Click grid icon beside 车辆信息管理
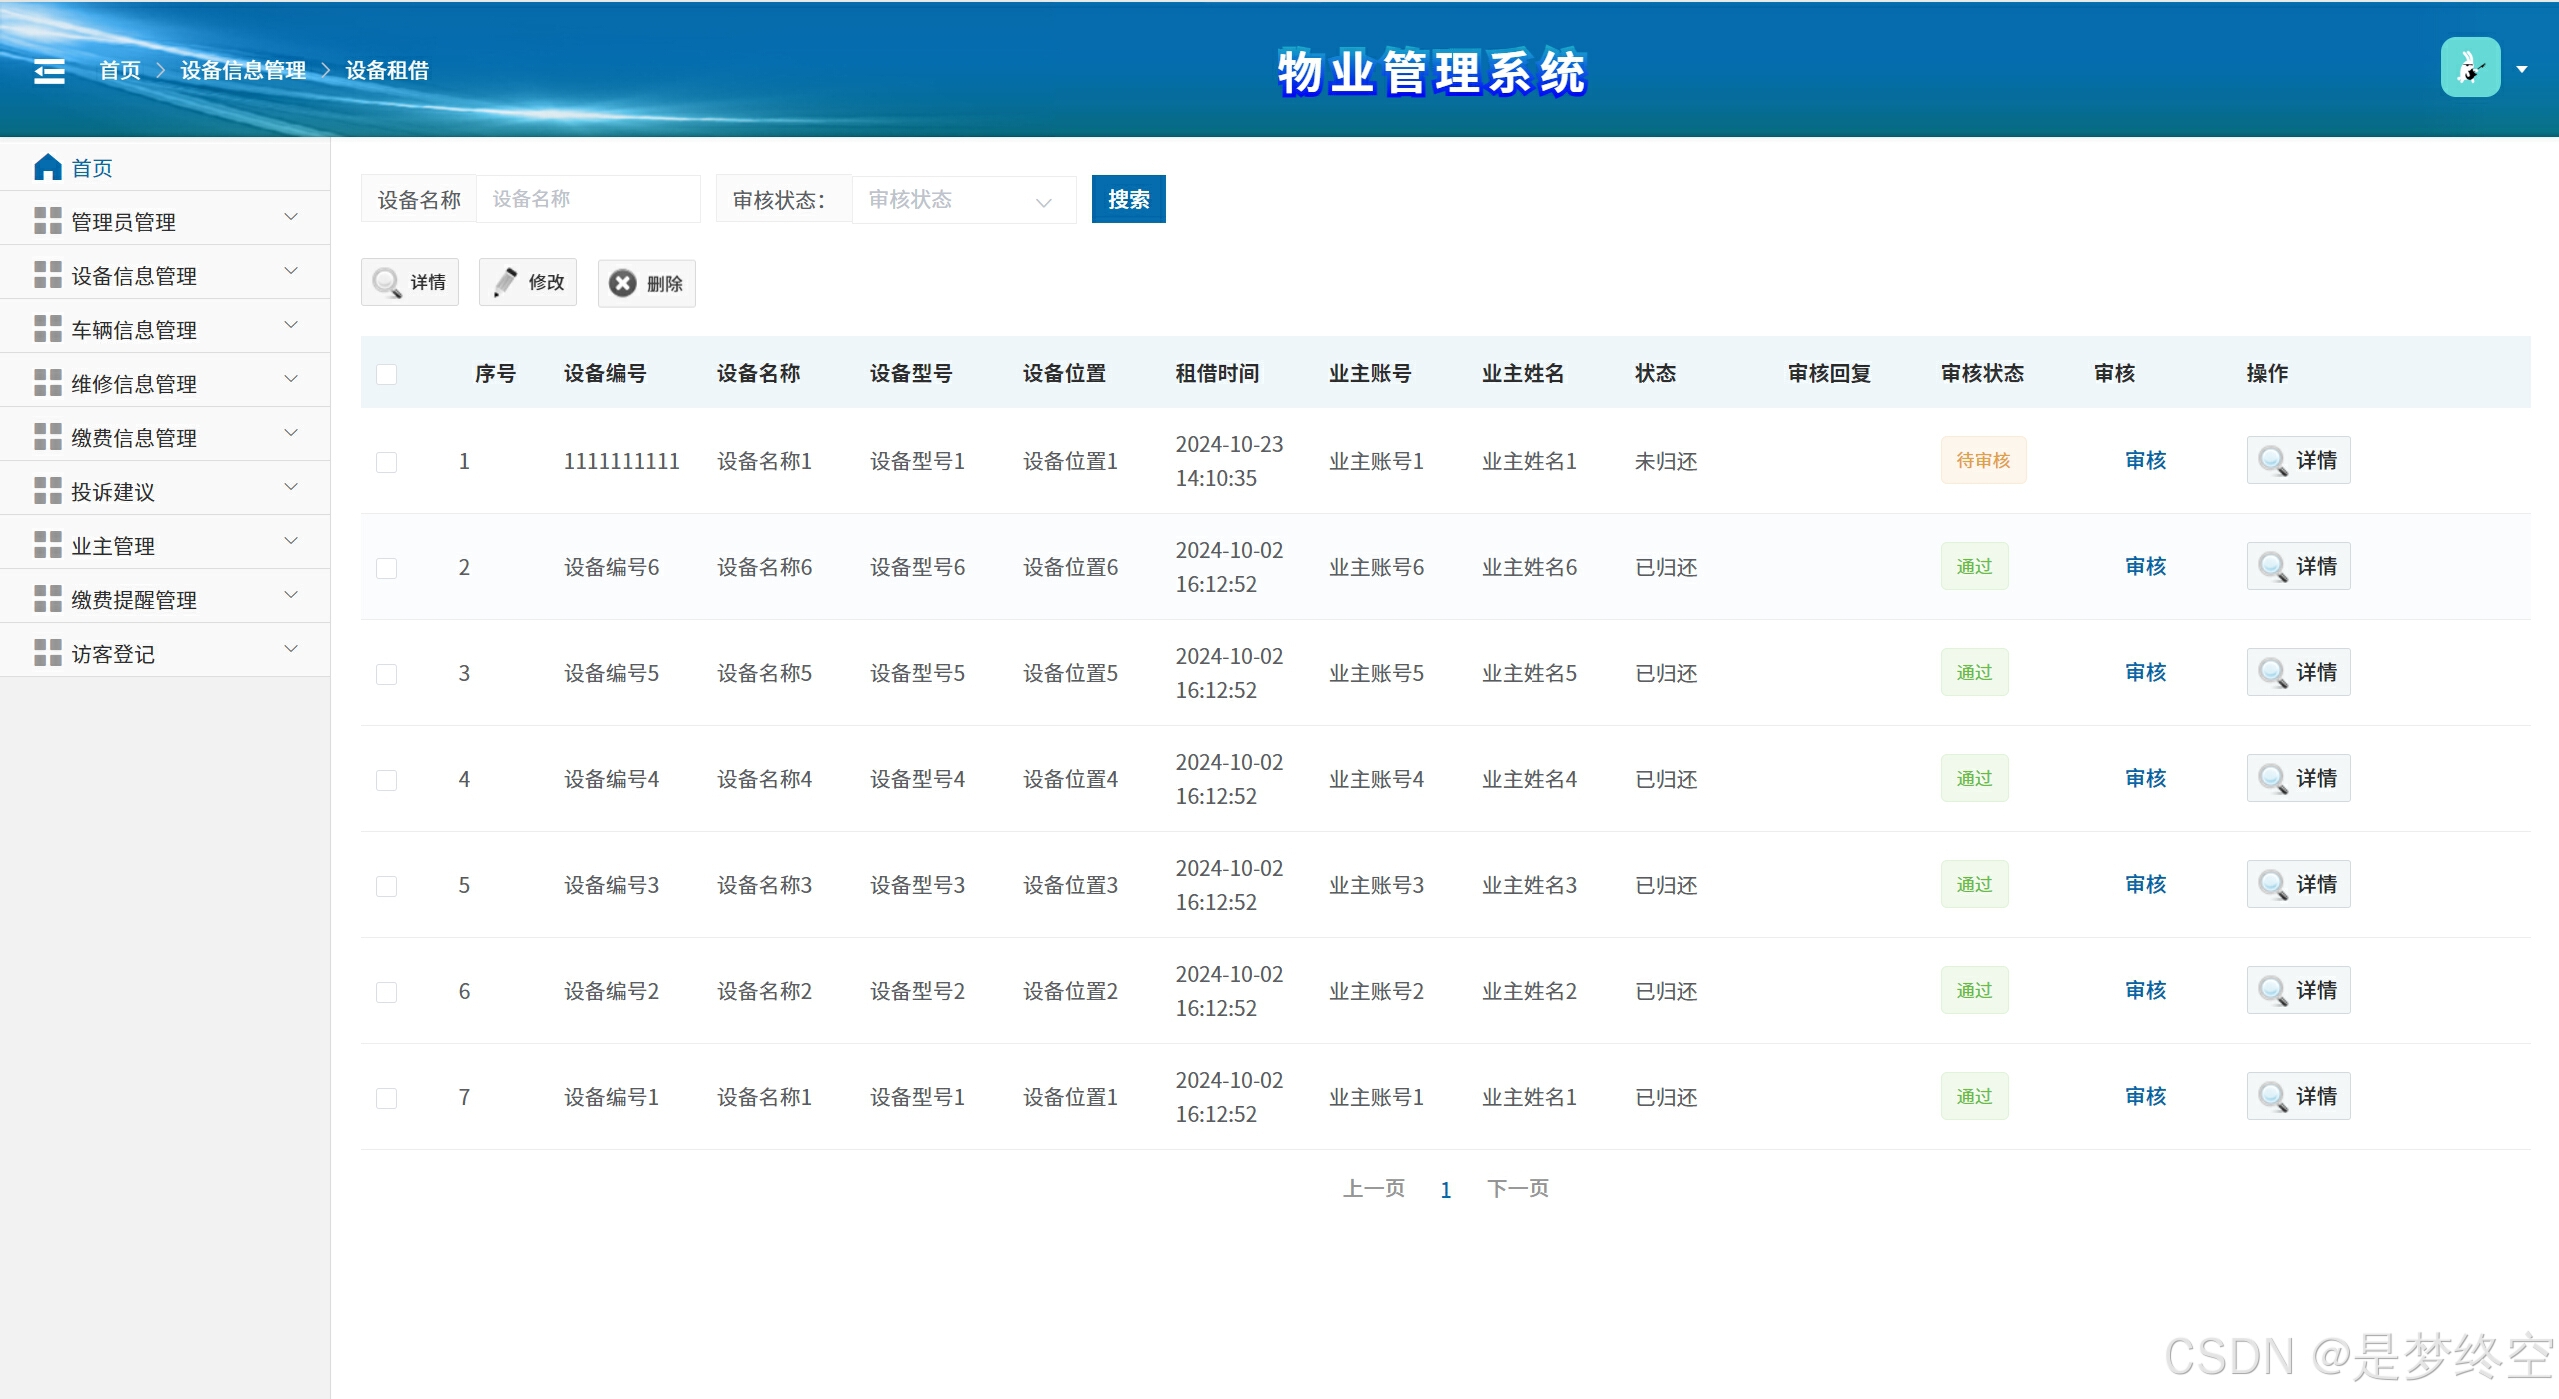This screenshot has width=2559, height=1399. tap(47, 329)
